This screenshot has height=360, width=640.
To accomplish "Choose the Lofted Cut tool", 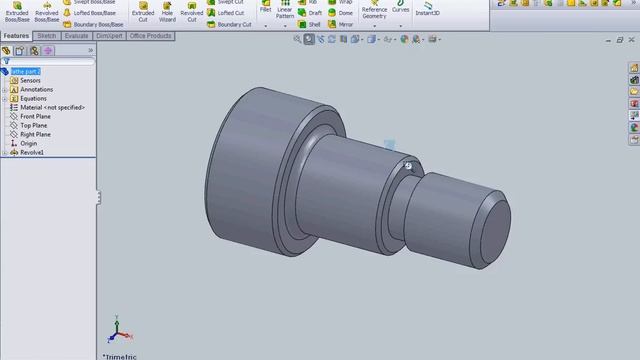I will pos(226,13).
